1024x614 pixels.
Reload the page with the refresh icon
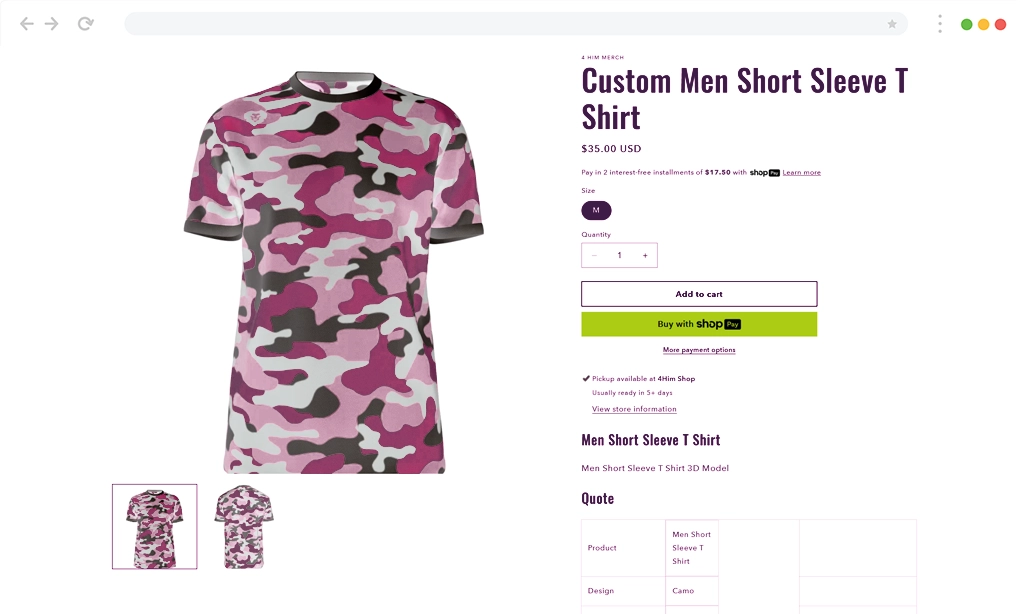[86, 23]
